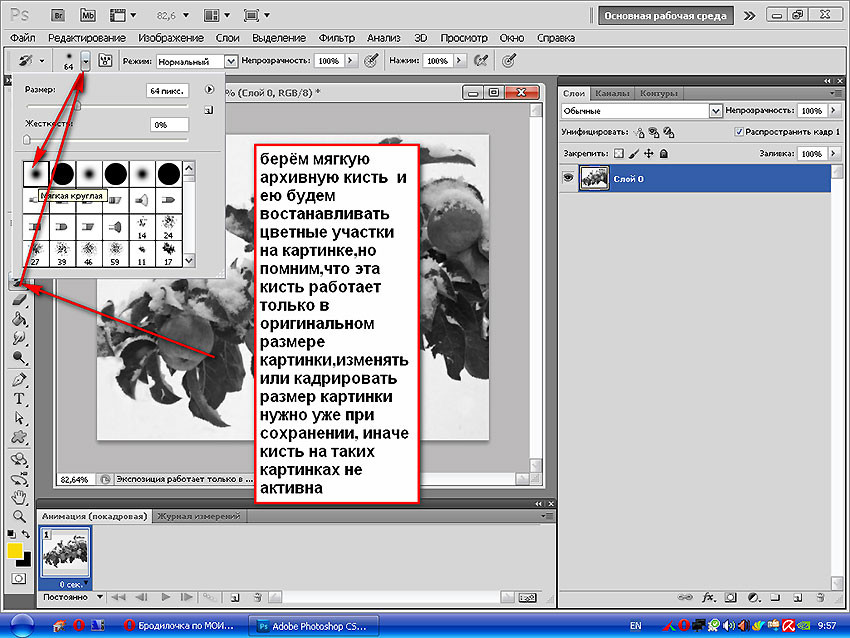Open the Режим blending mode dropdown
850x638 pixels.
tap(197, 61)
